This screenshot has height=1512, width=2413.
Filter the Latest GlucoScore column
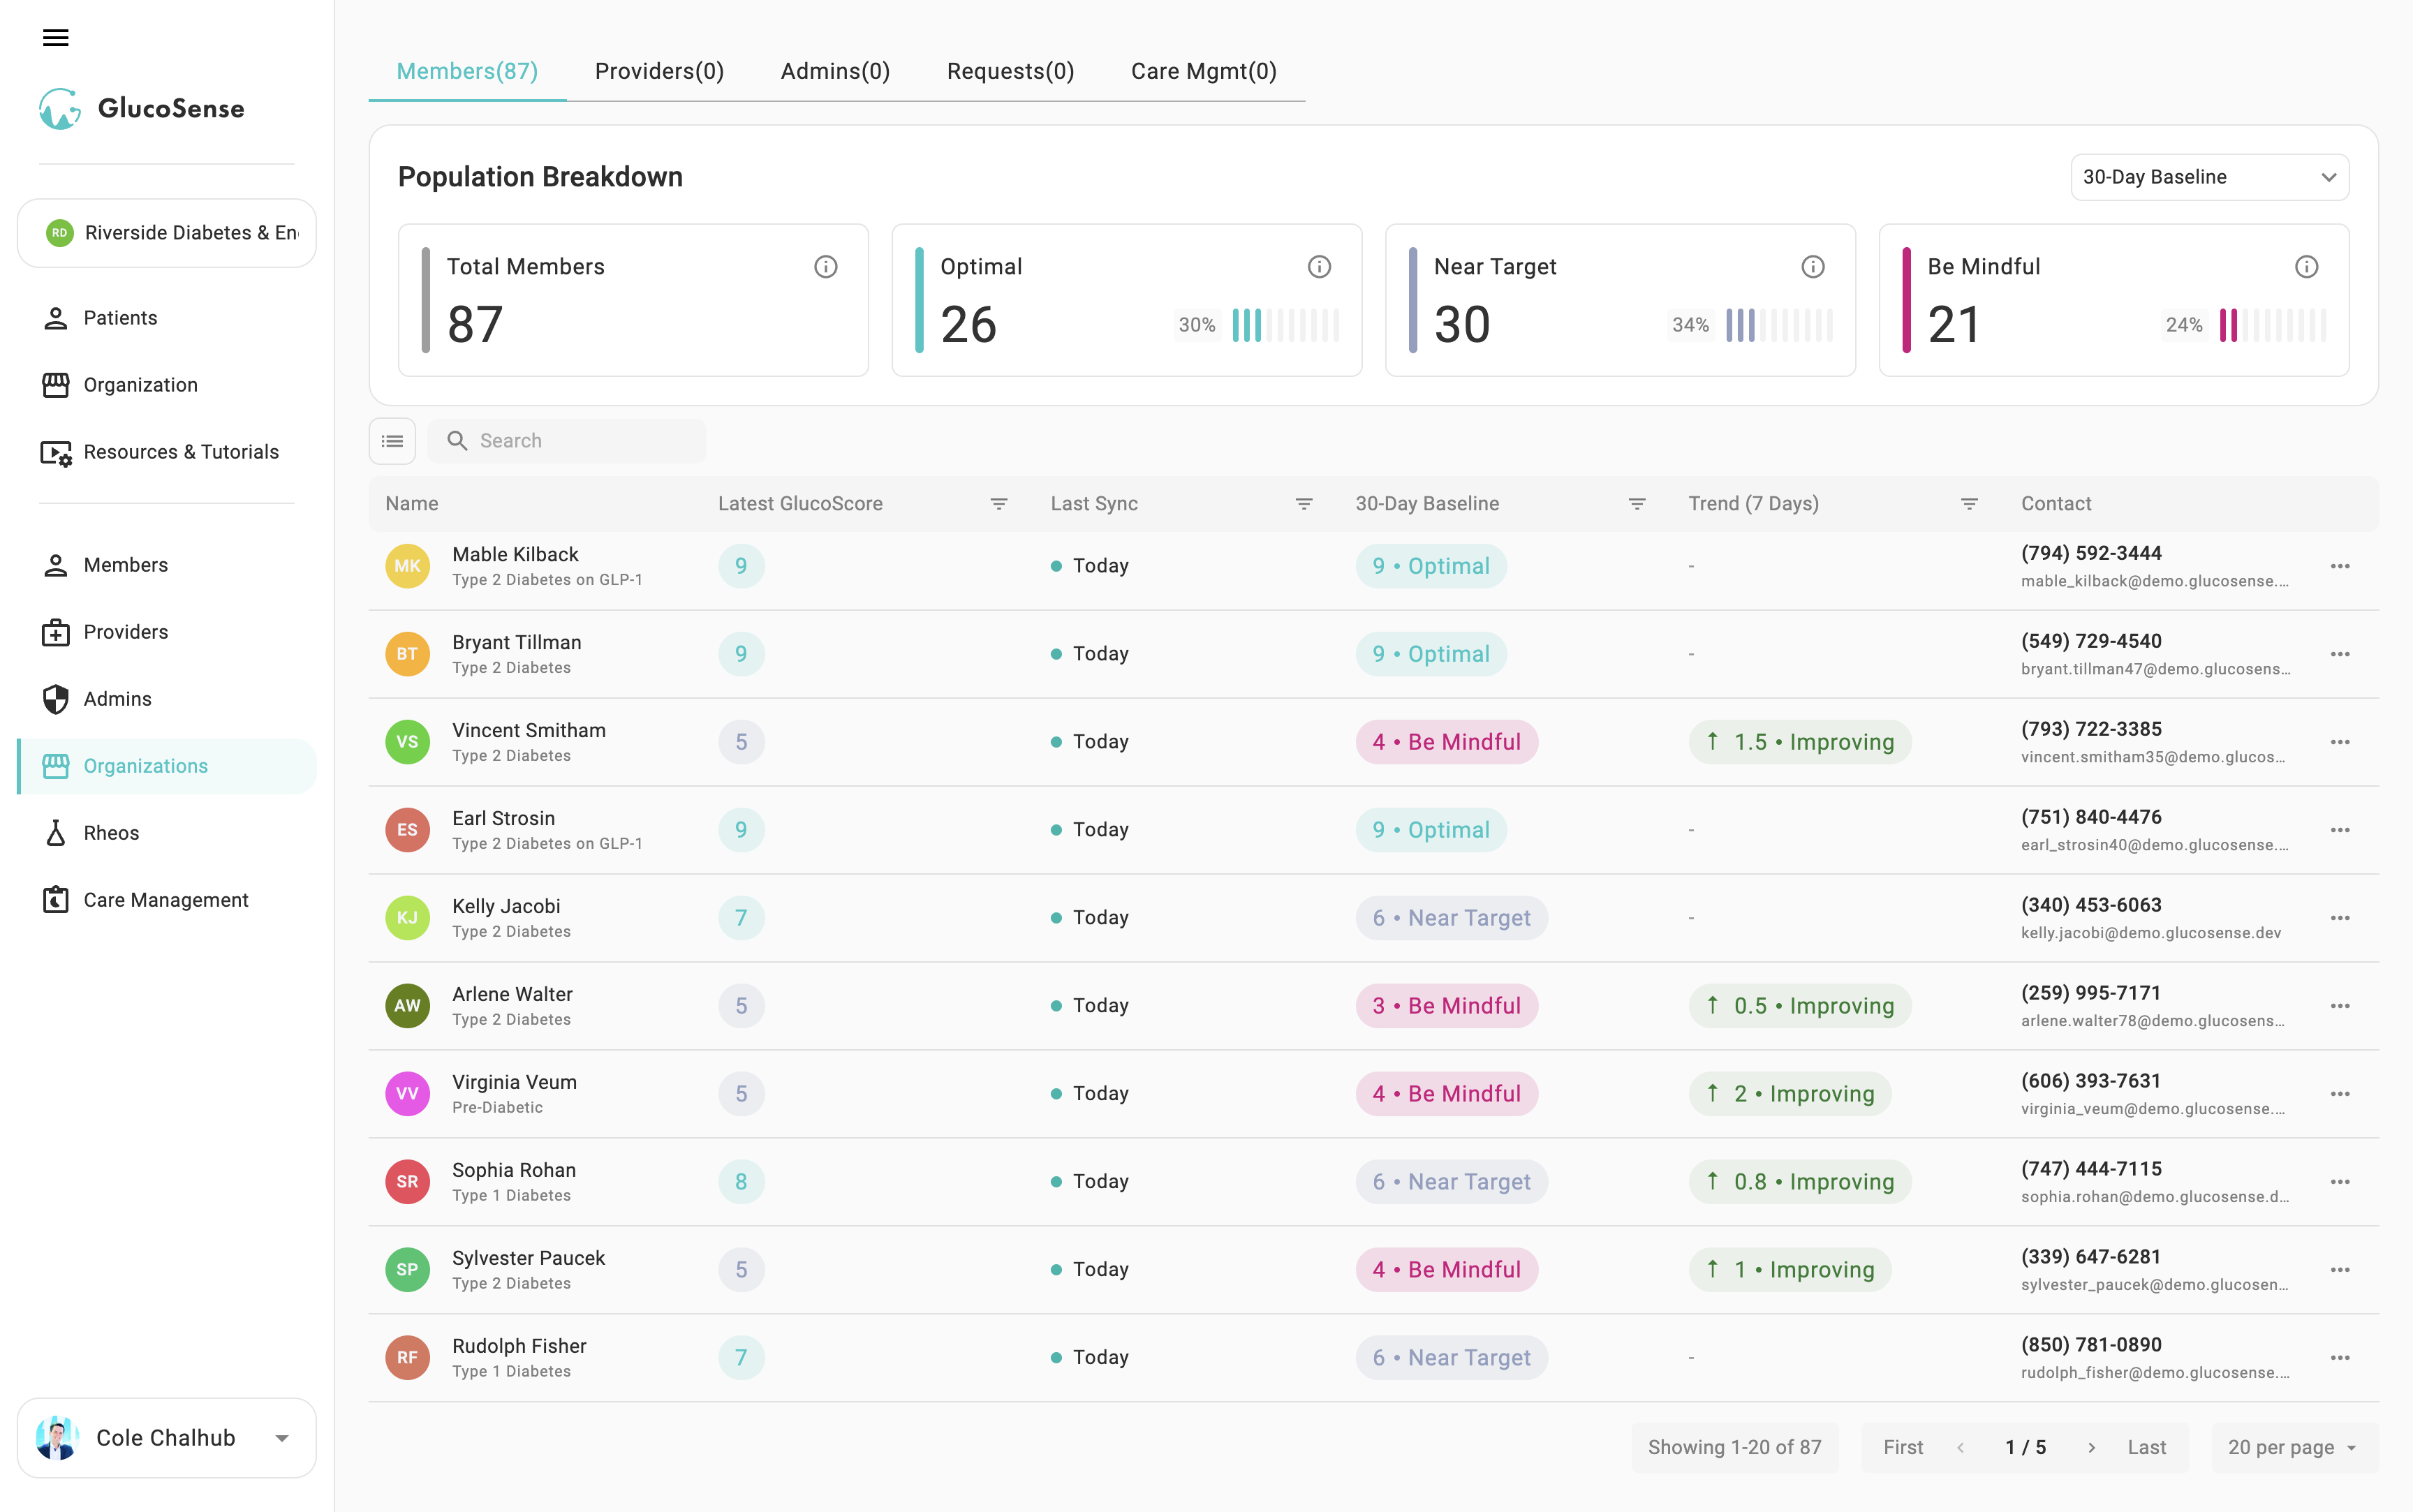tap(998, 504)
